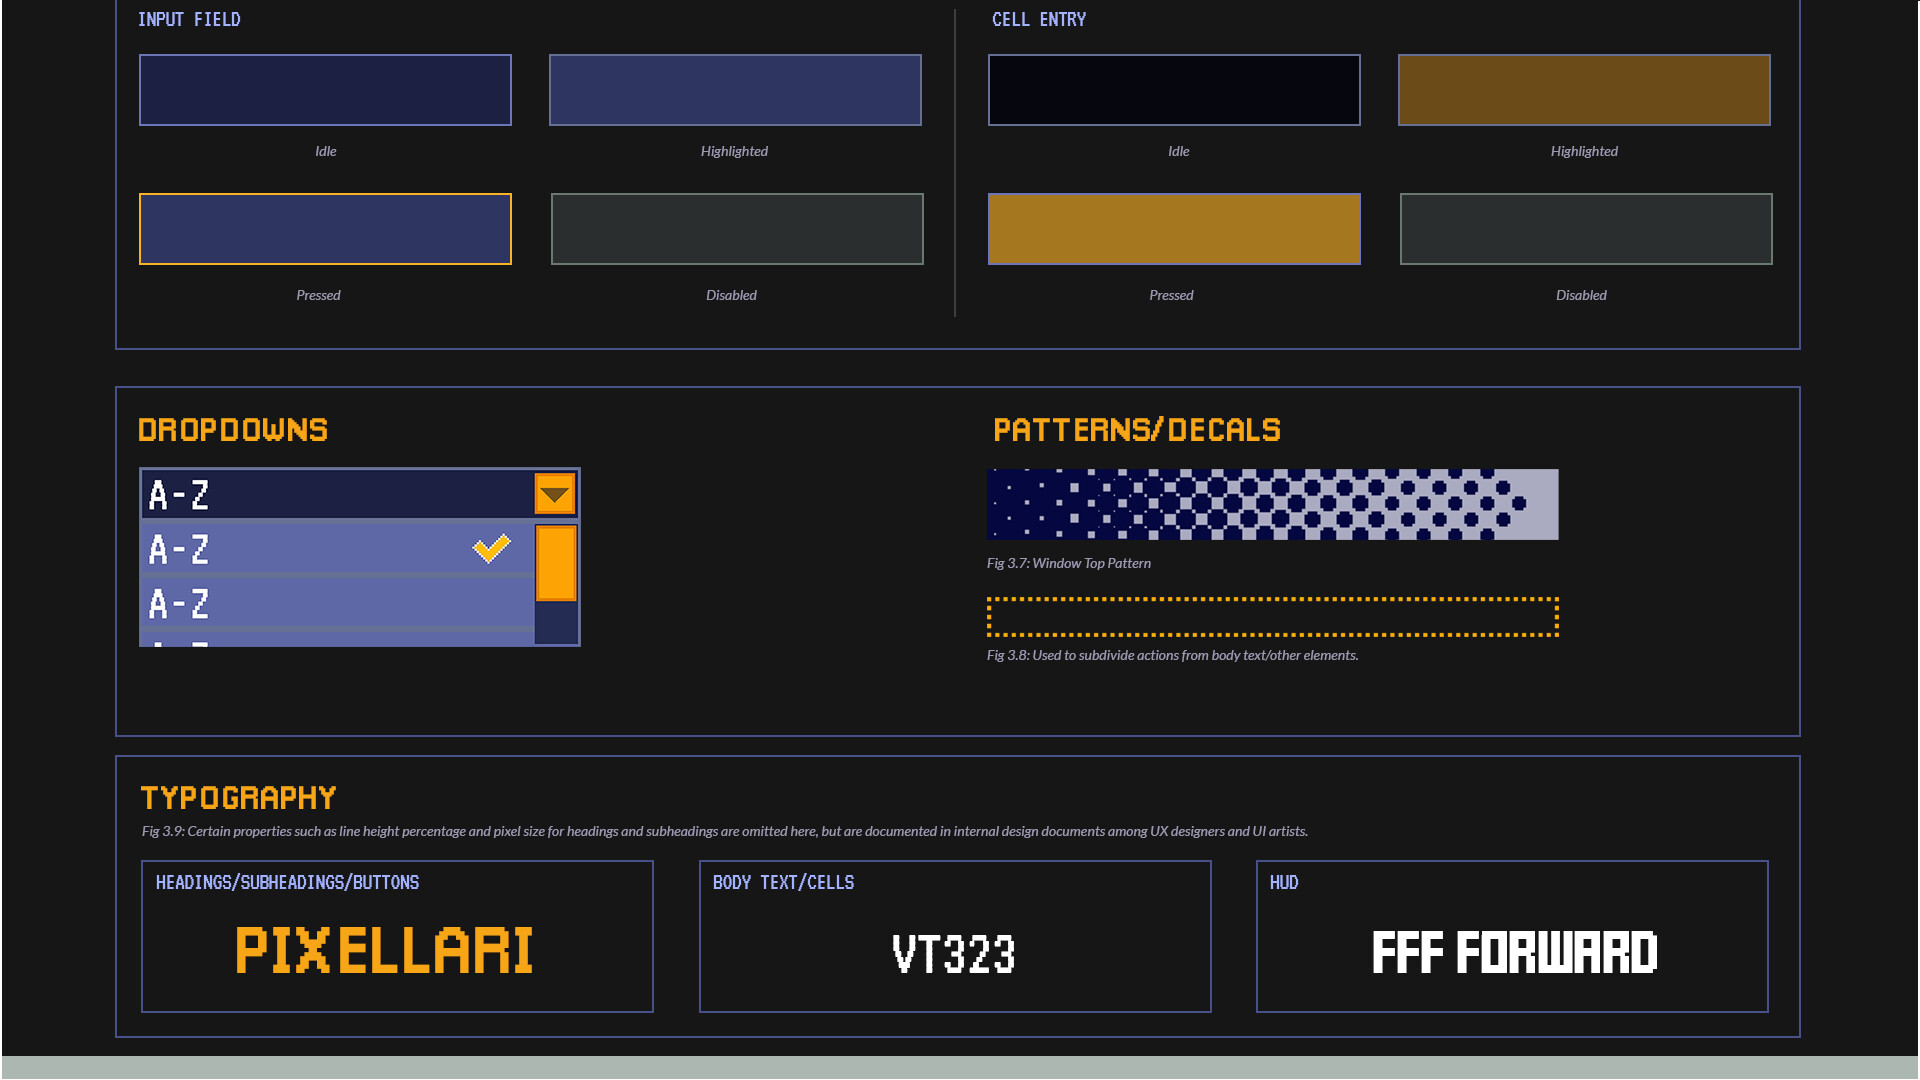Toggle the Highlighted input field state
Viewport: 1920px width, 1080px height.
point(734,89)
